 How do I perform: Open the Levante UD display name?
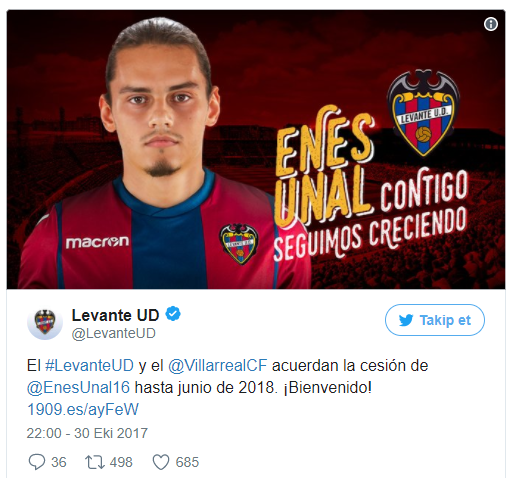click(115, 315)
